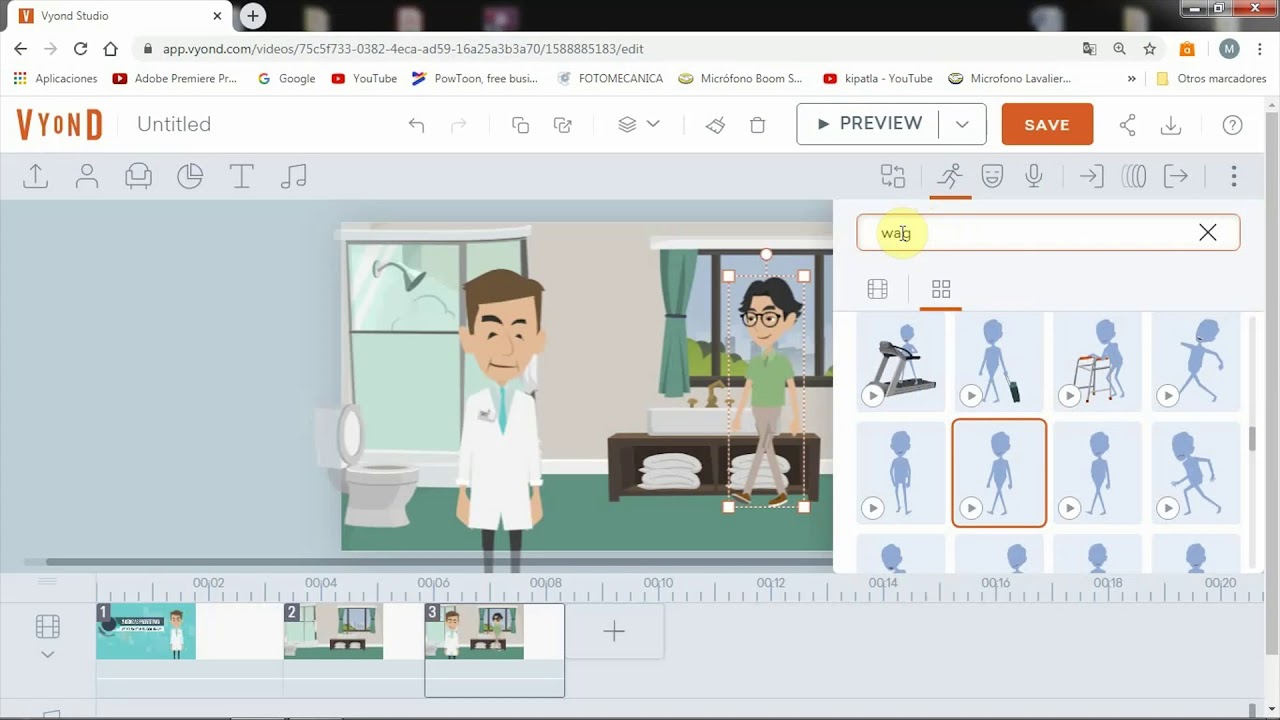Click the Motion path icon

[1133, 176]
